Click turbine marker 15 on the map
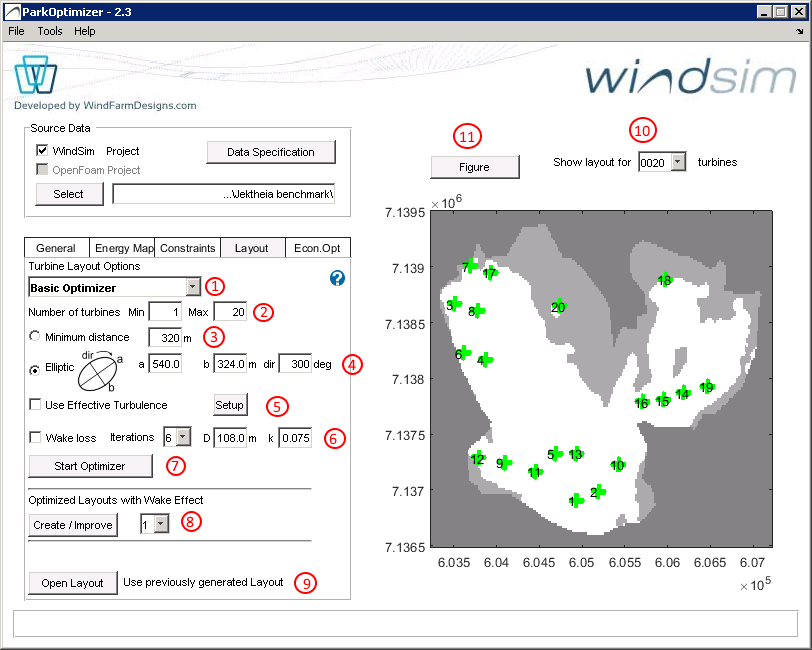Viewport: 812px width, 650px height. click(663, 400)
